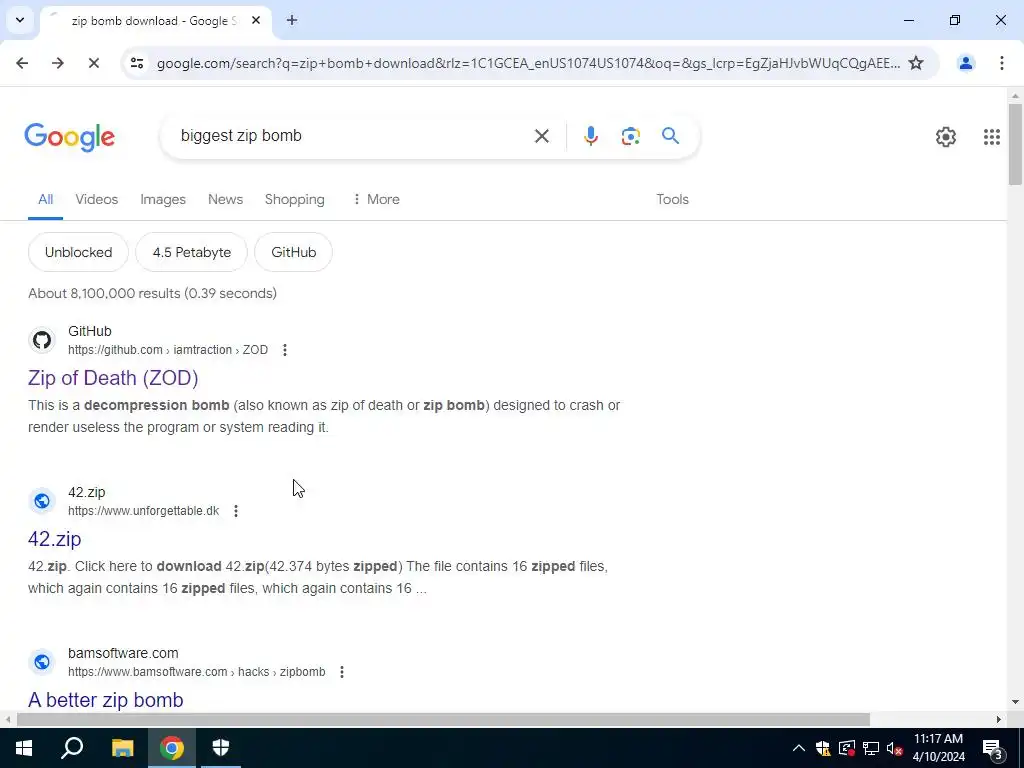
Task: Go back to the previous page
Action: 22,63
